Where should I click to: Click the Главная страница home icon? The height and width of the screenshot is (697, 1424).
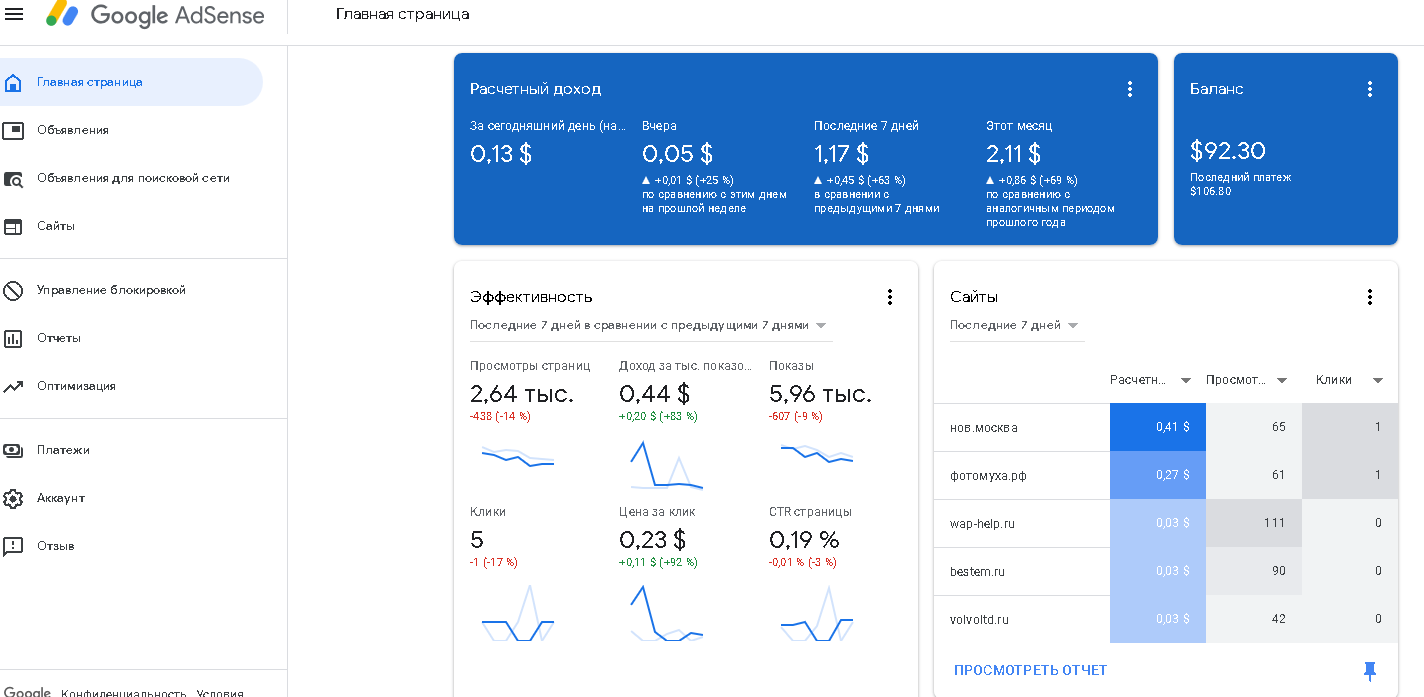pos(13,82)
